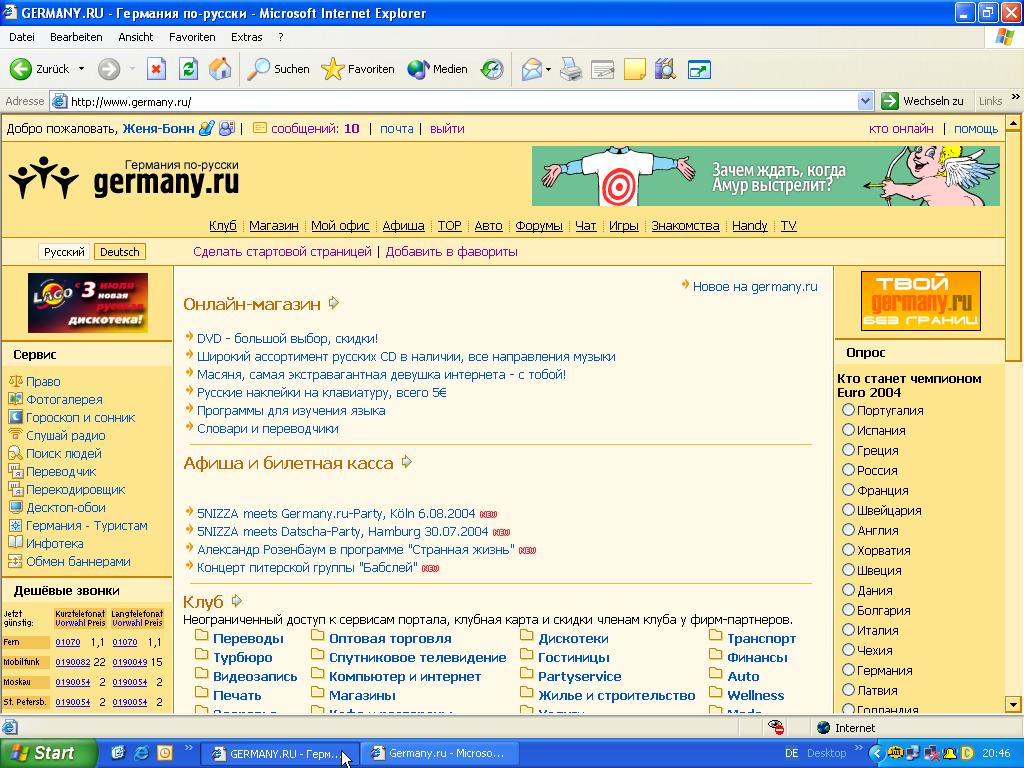Open the Lago дискотека banner thumbnail

(x=88, y=303)
